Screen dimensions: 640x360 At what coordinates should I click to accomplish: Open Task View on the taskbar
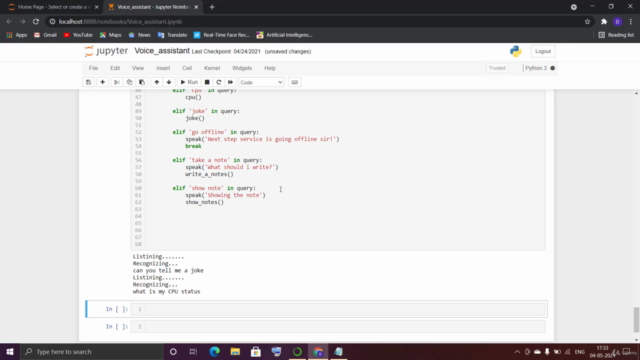pos(193,351)
